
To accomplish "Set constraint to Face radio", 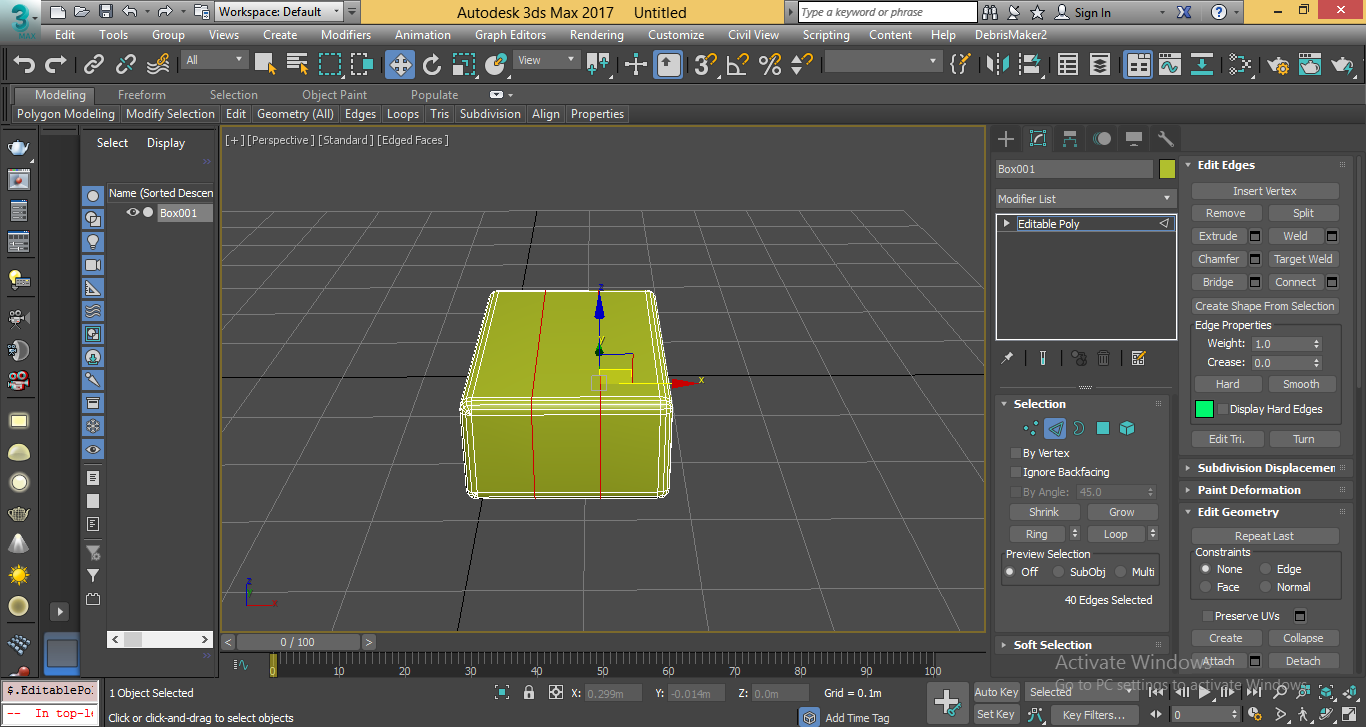I will click(x=1205, y=587).
